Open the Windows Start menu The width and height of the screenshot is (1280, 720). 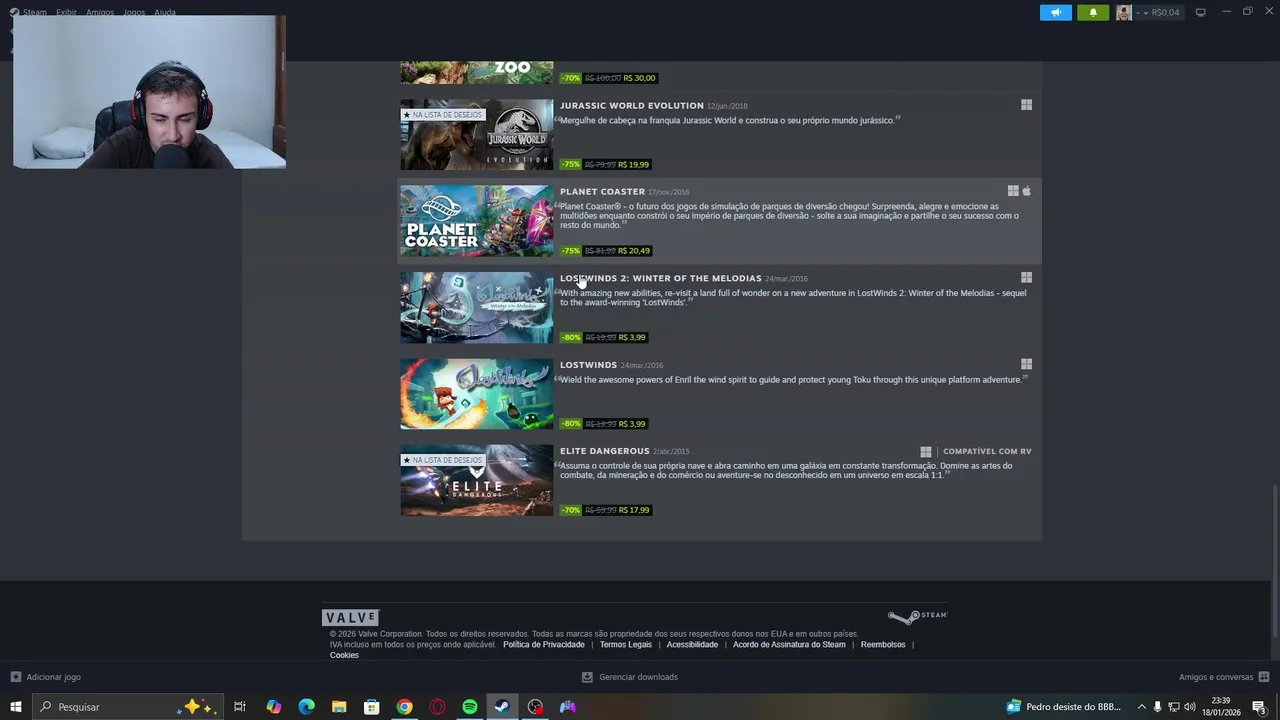tap(15, 707)
